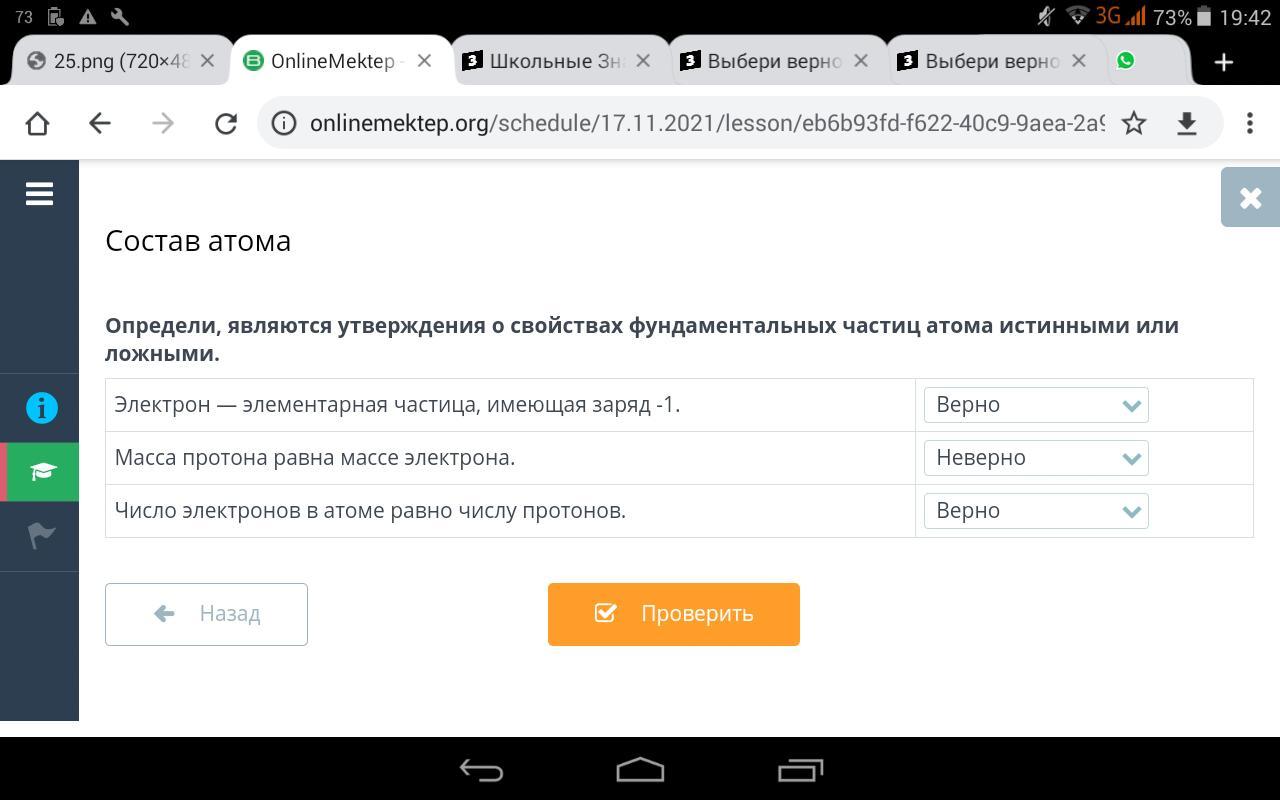Open the info icon in sidebar
The height and width of the screenshot is (800, 1280).
tap(41, 408)
